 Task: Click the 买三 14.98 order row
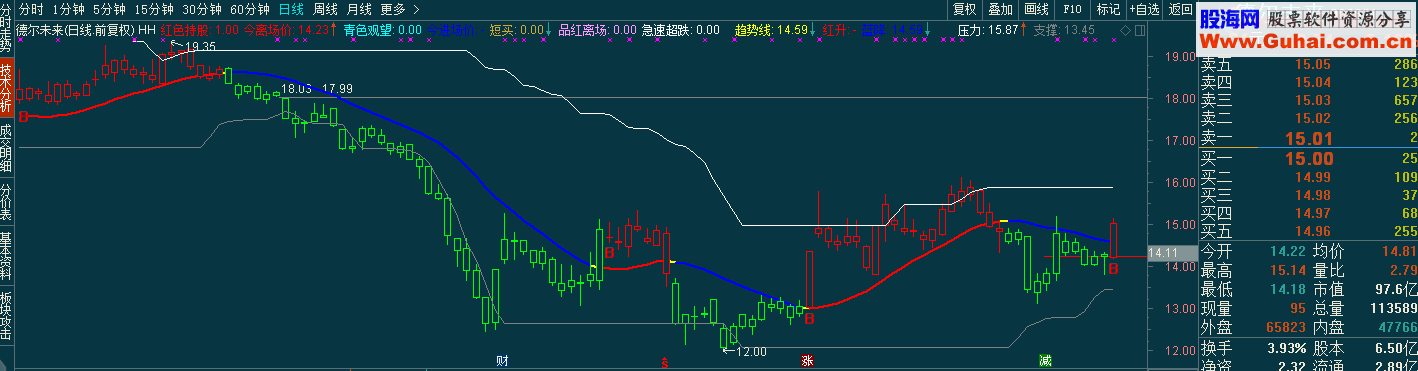[1309, 195]
